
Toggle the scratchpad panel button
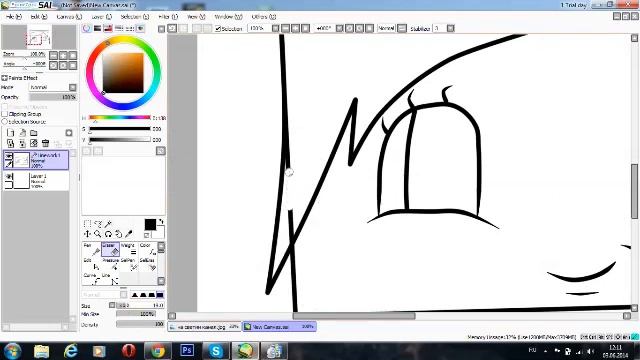pos(140,28)
